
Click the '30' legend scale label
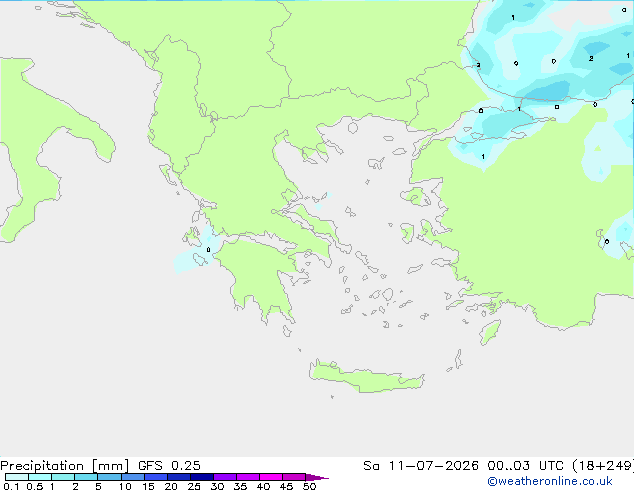pyautogui.click(x=217, y=486)
